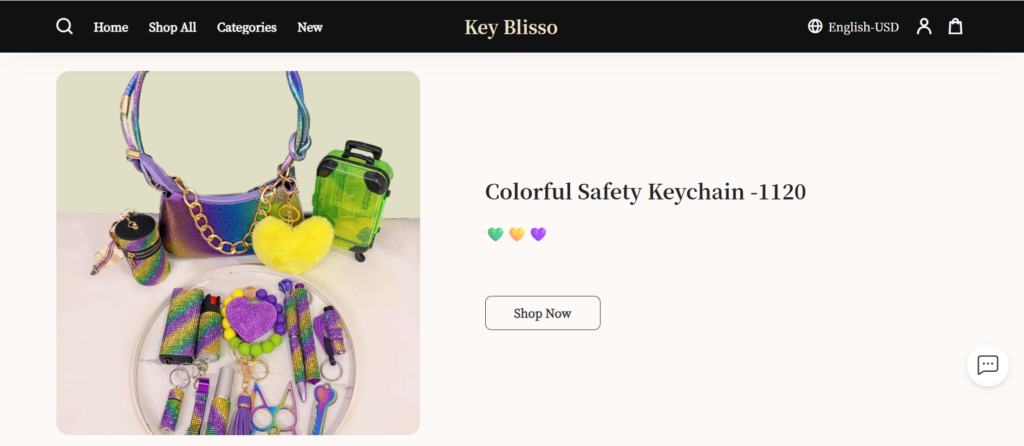The width and height of the screenshot is (1024, 446).
Task: Select the New nav item
Action: 310,27
